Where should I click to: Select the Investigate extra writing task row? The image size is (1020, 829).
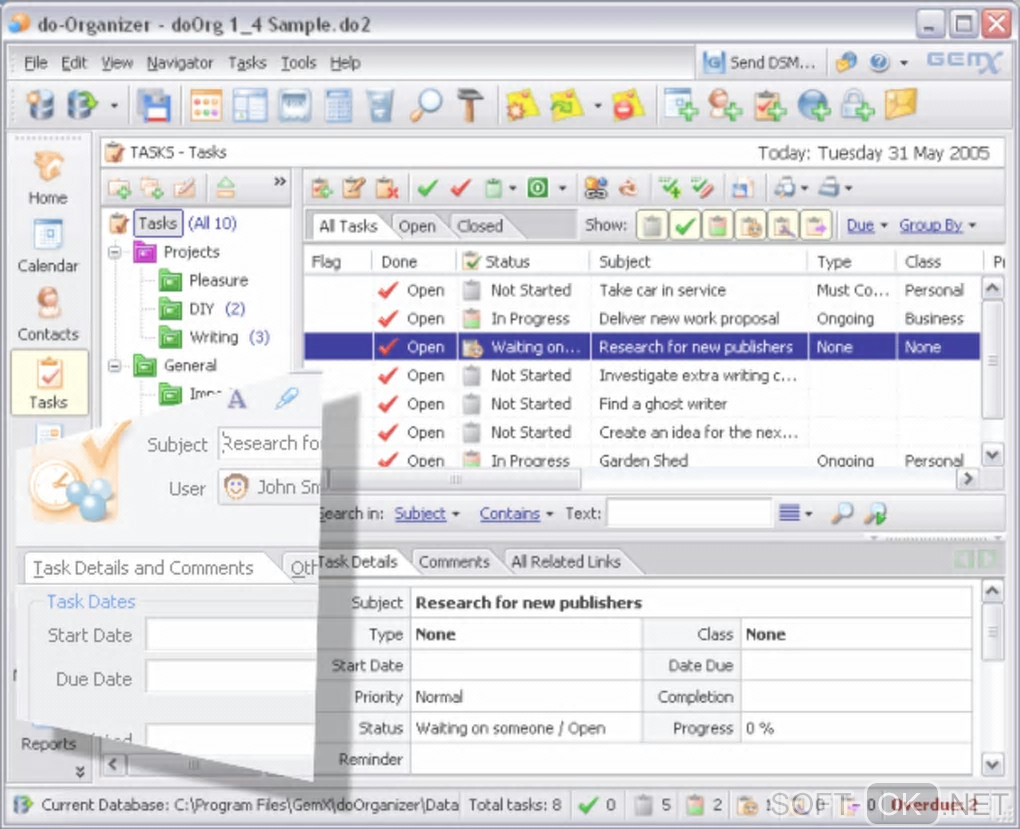pos(642,375)
